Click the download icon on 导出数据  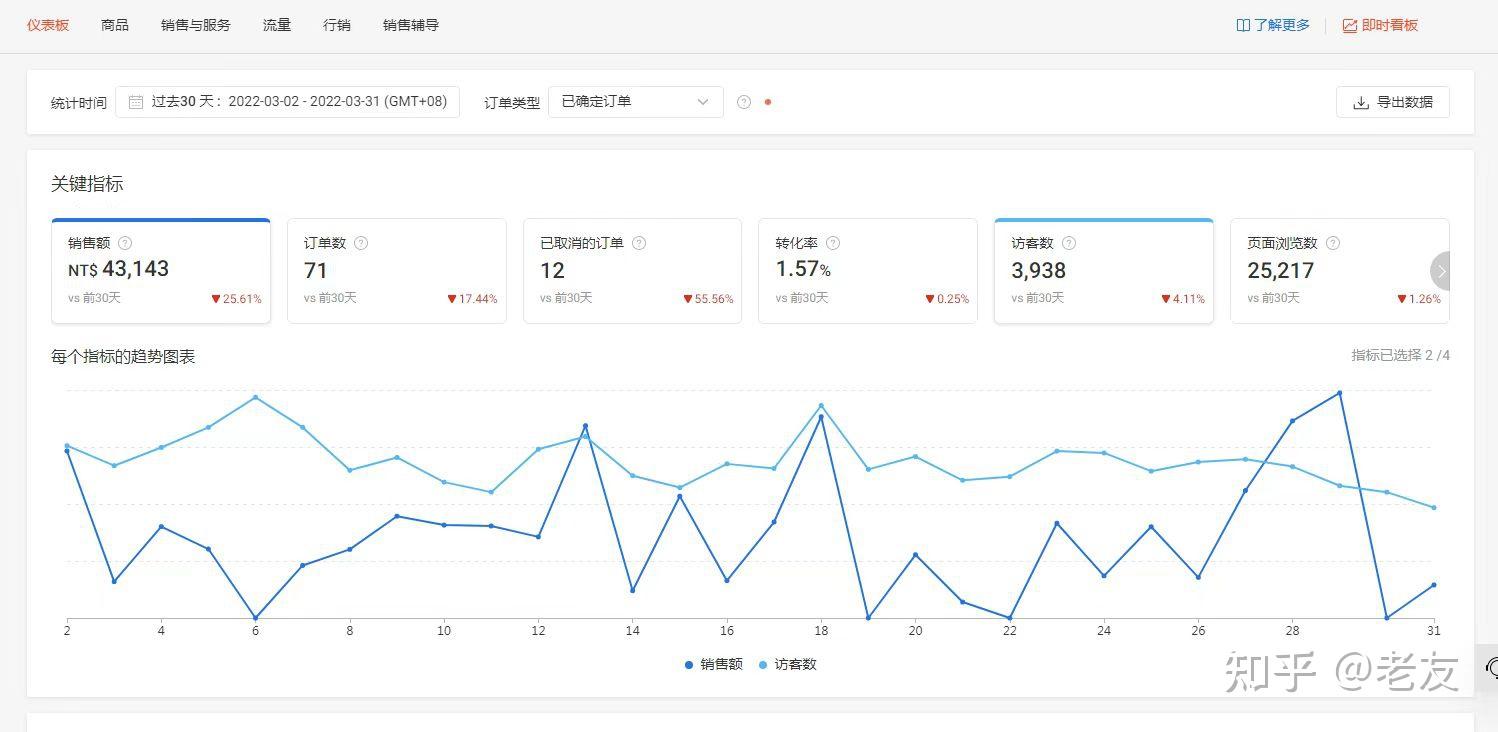coord(1360,101)
